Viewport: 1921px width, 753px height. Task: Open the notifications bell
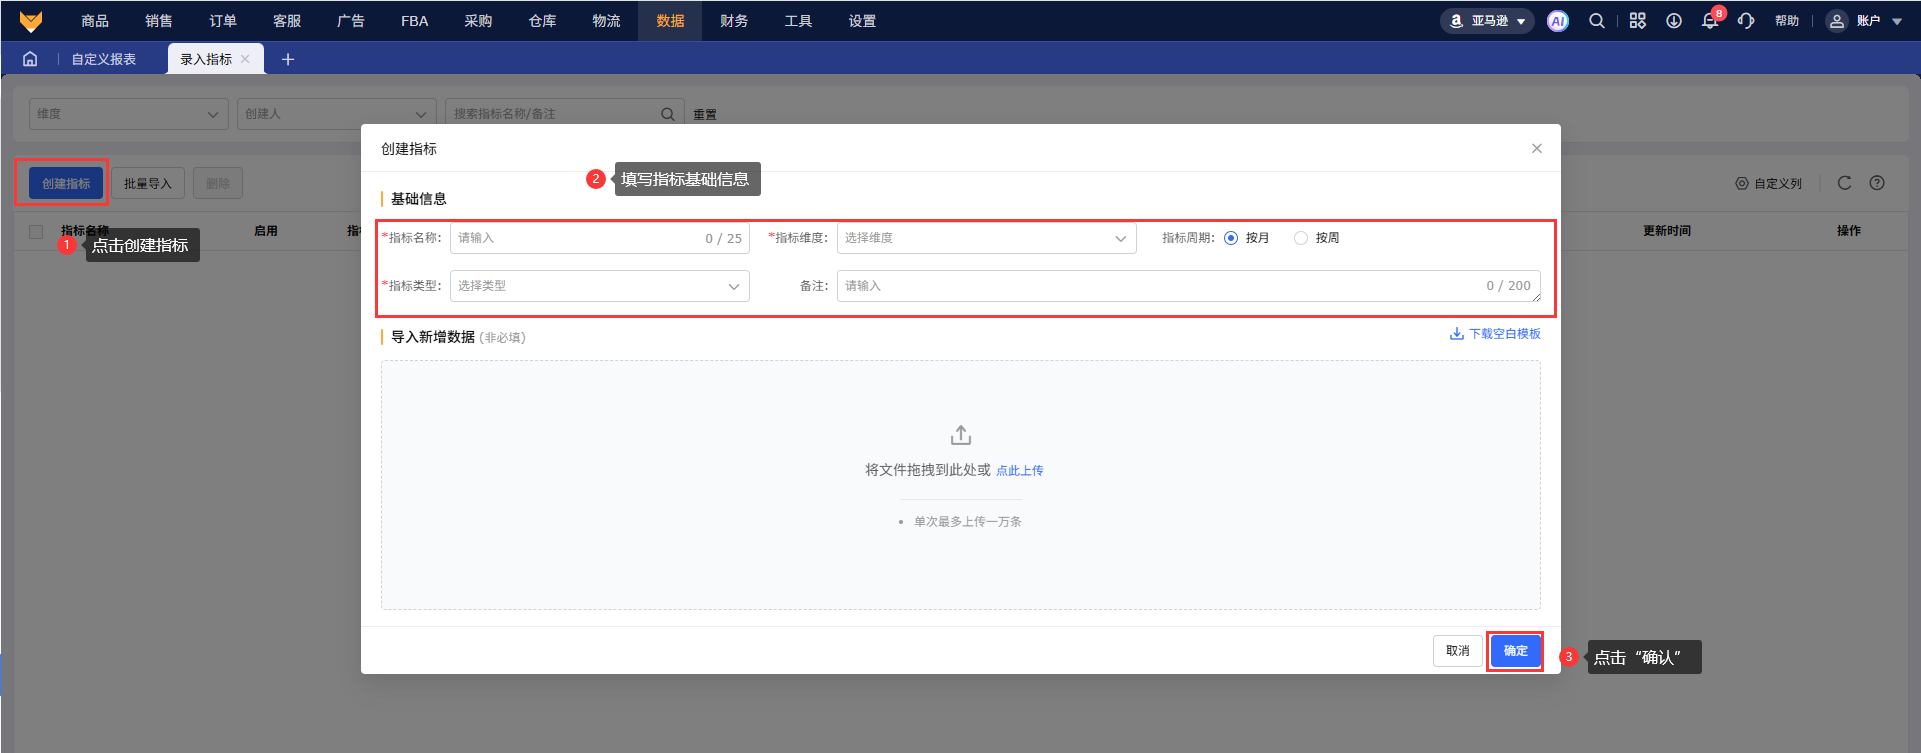[x=1710, y=21]
